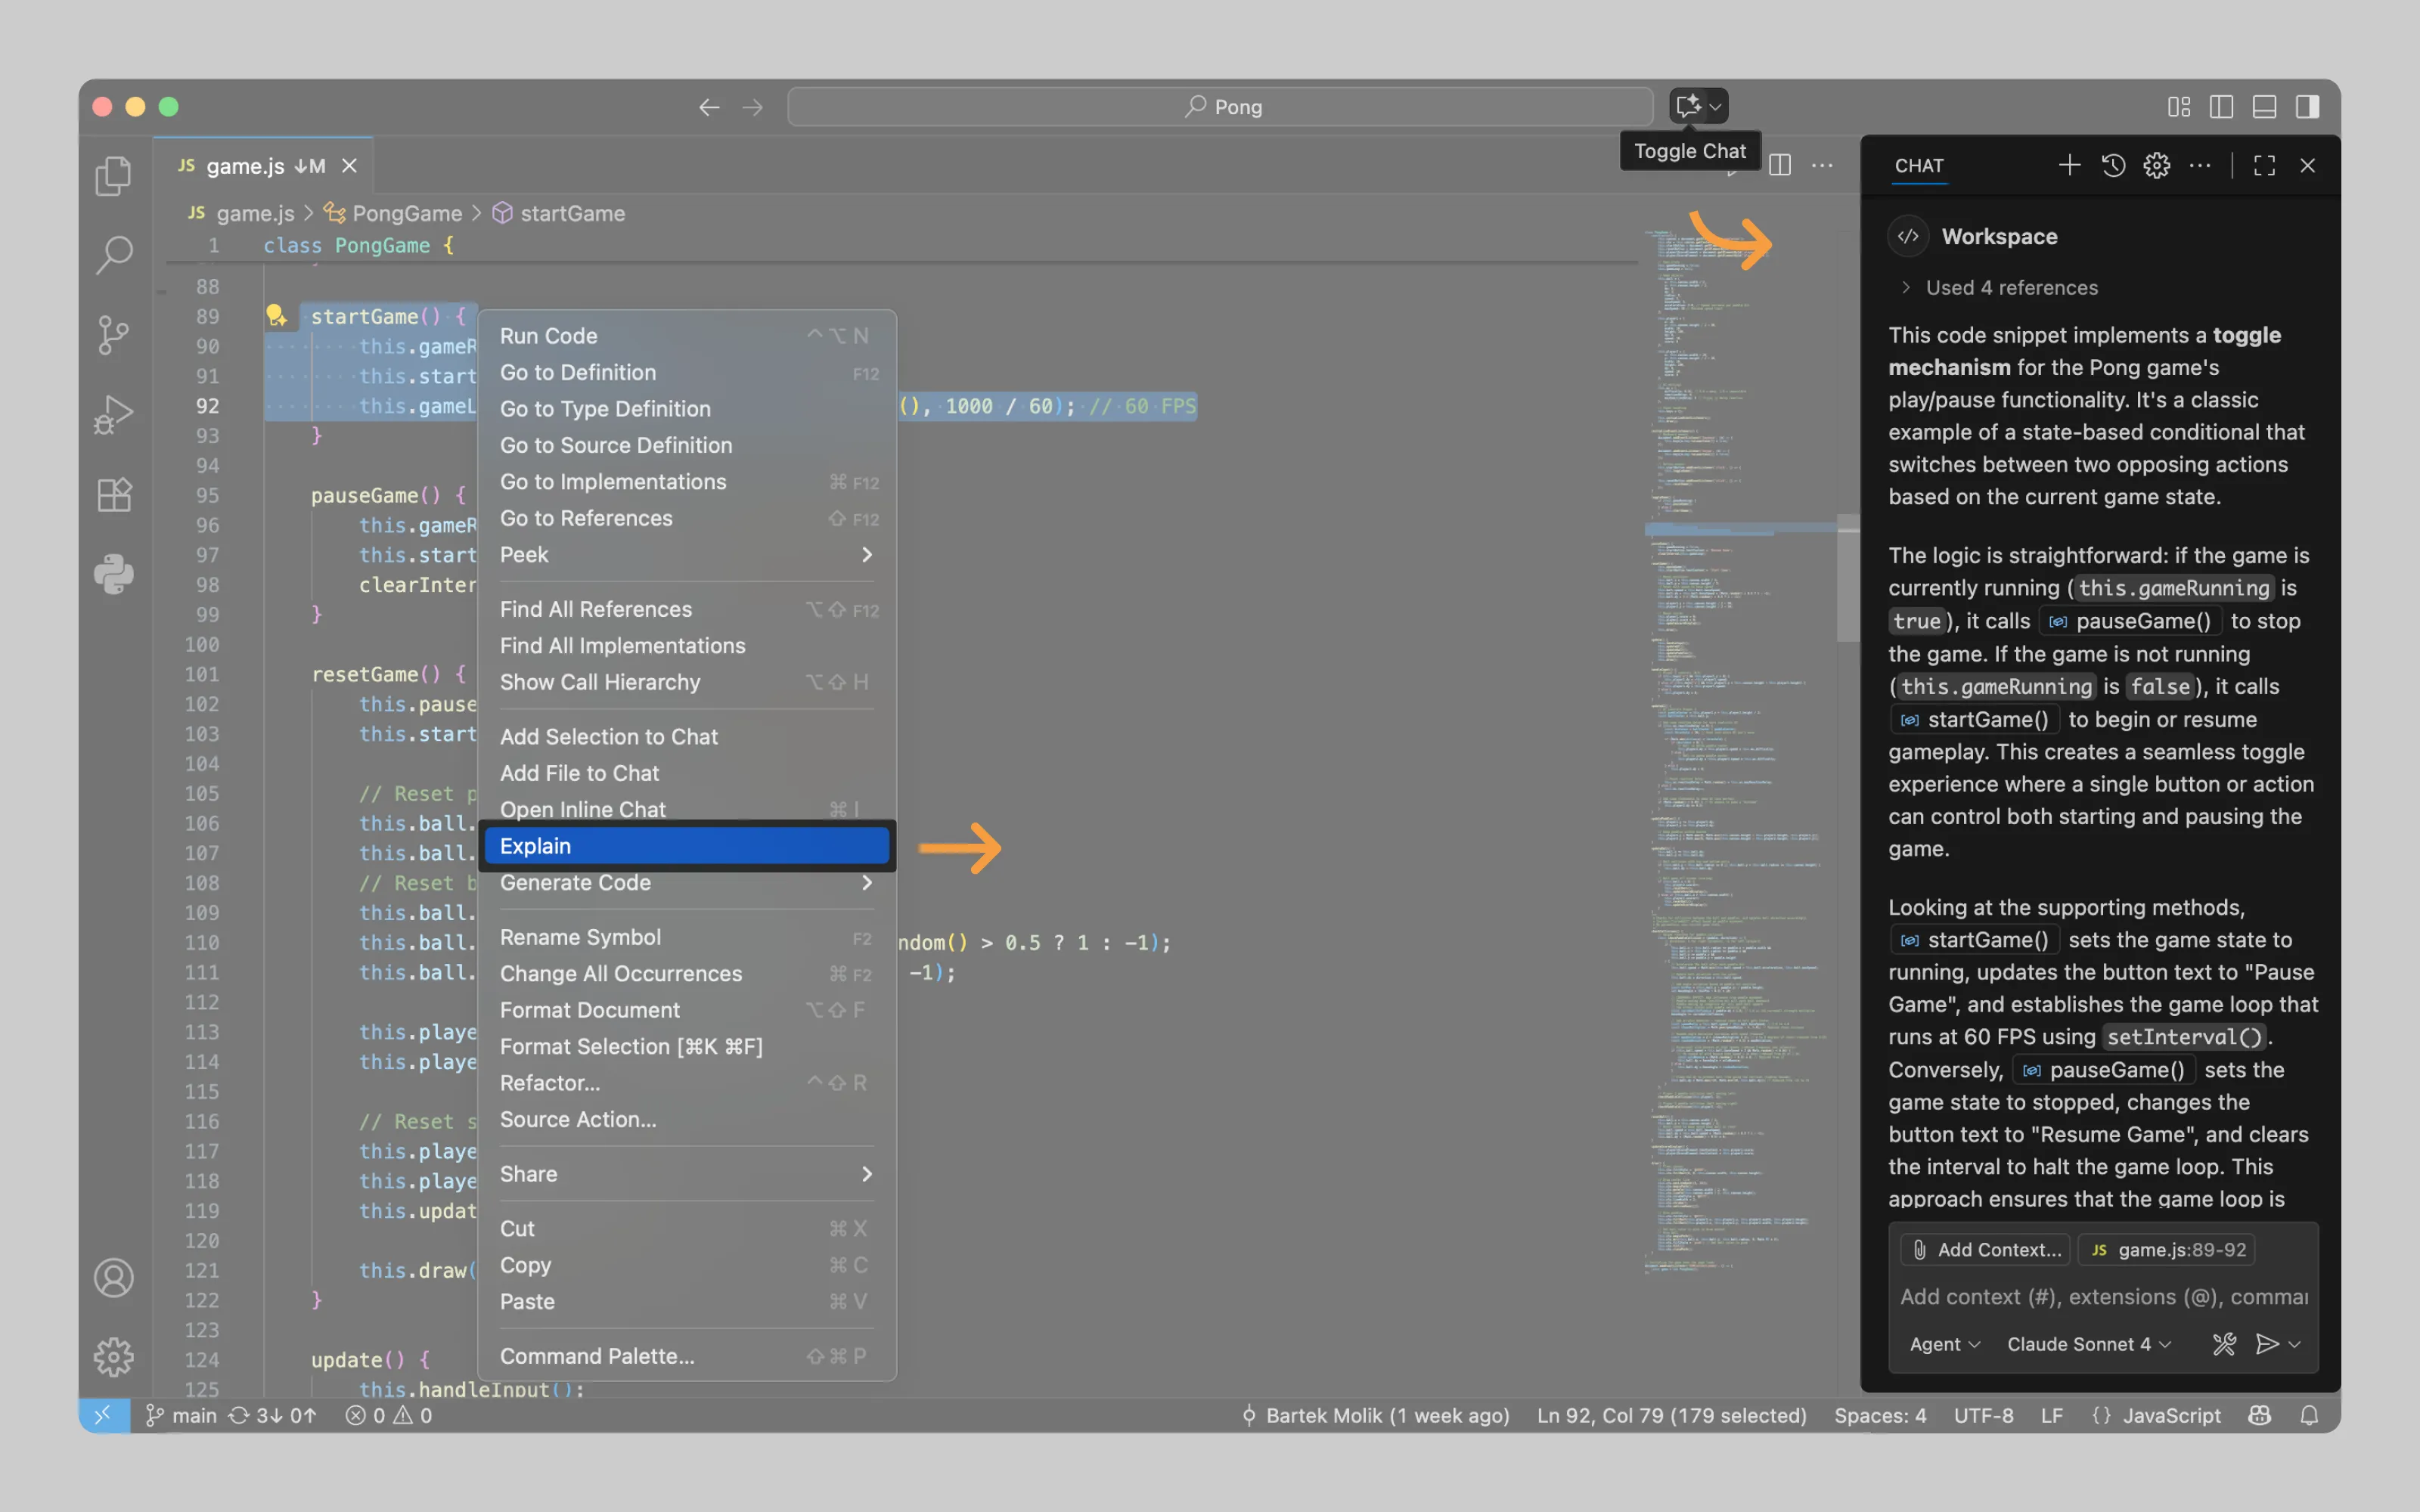Toggle the bottom panel layout button

coord(2264,107)
